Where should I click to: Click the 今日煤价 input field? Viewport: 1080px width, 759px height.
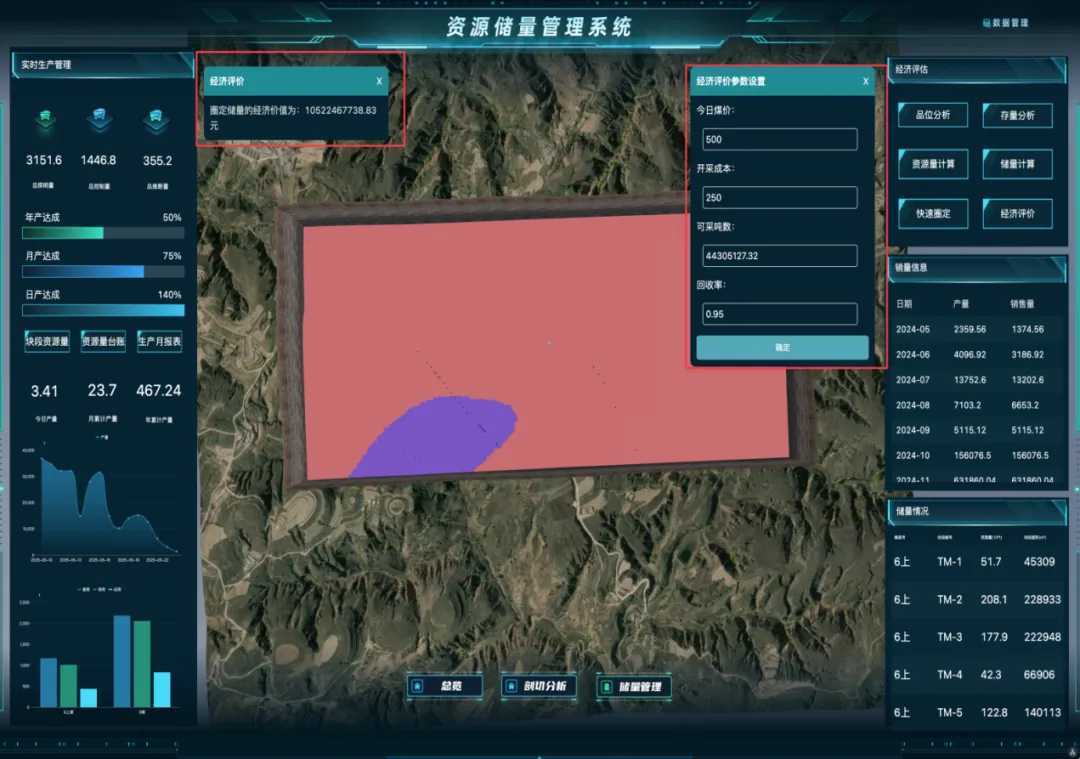click(780, 139)
